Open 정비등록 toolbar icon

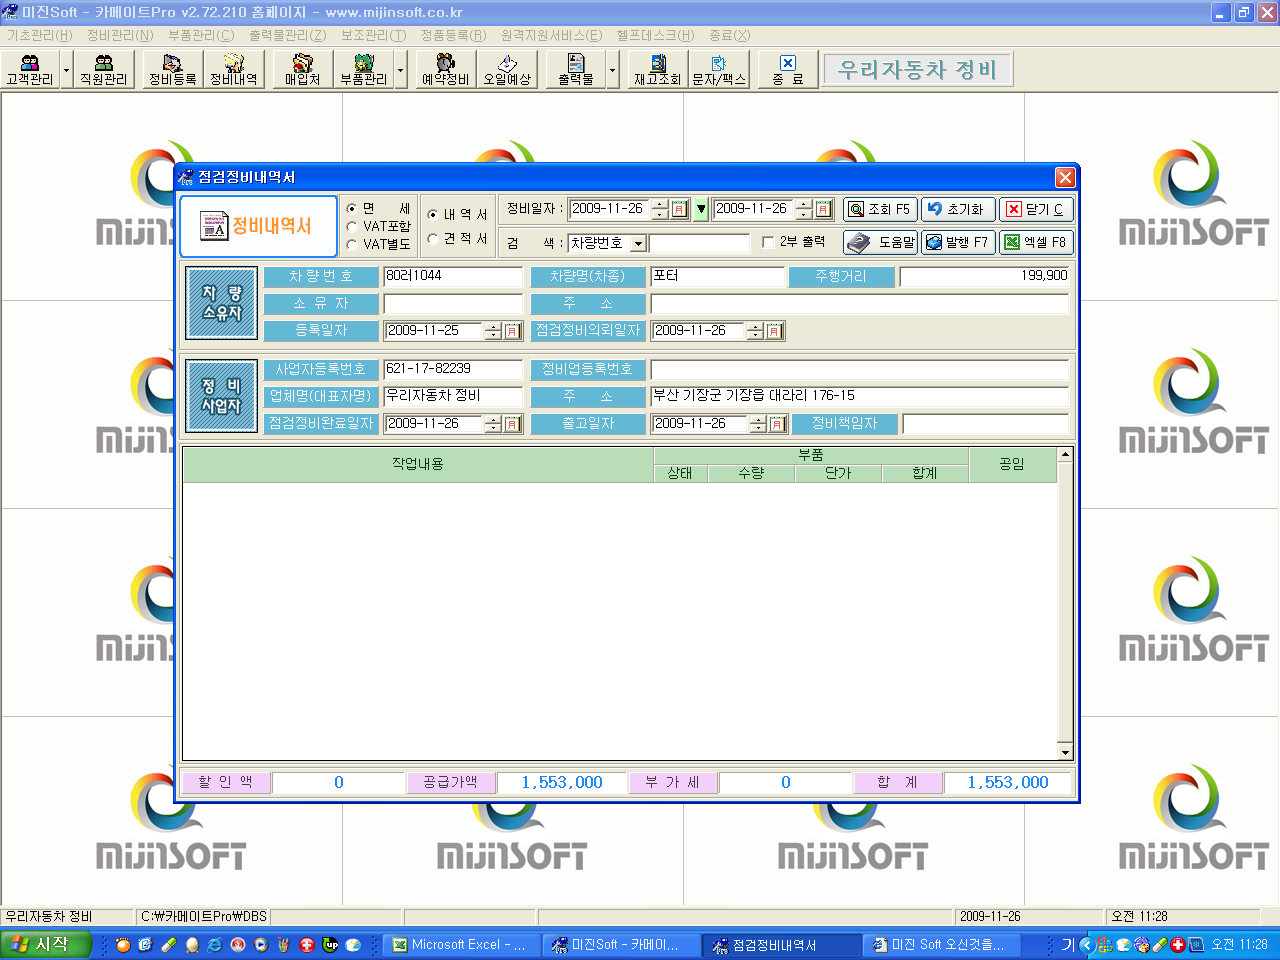pos(172,70)
